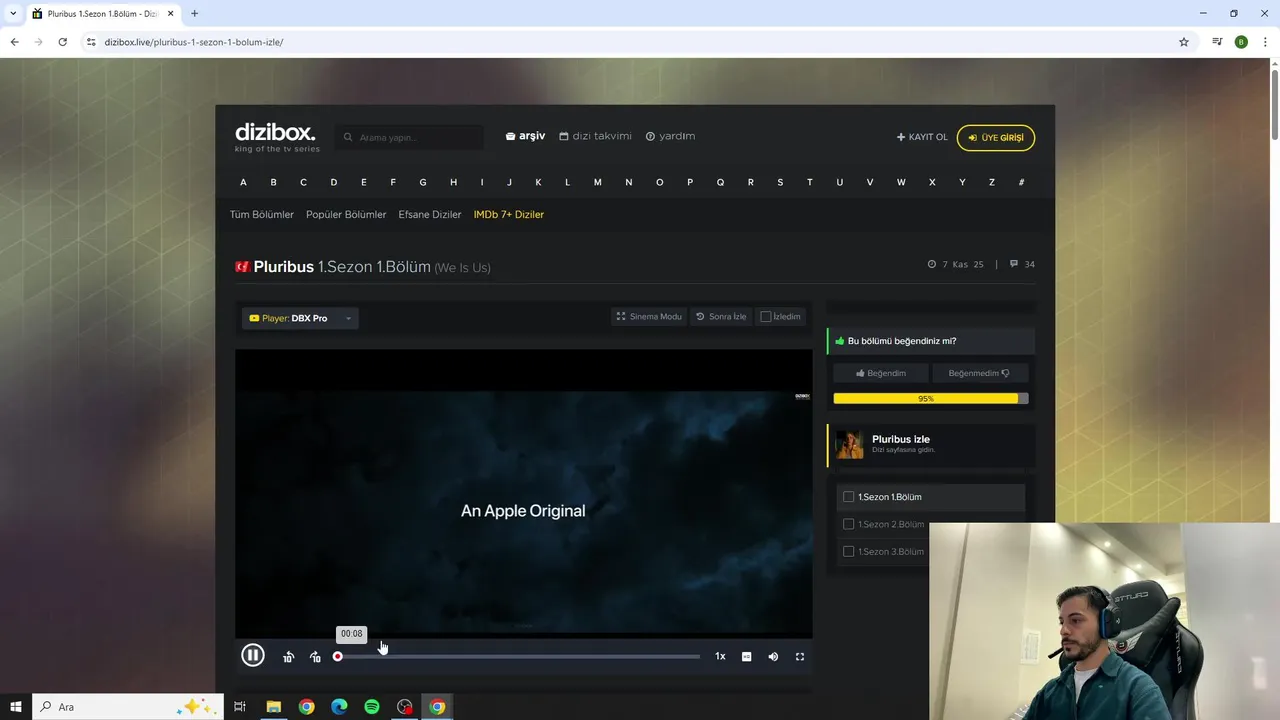Open the Windows Start menu
Image resolution: width=1280 pixels, height=720 pixels.
click(x=16, y=707)
